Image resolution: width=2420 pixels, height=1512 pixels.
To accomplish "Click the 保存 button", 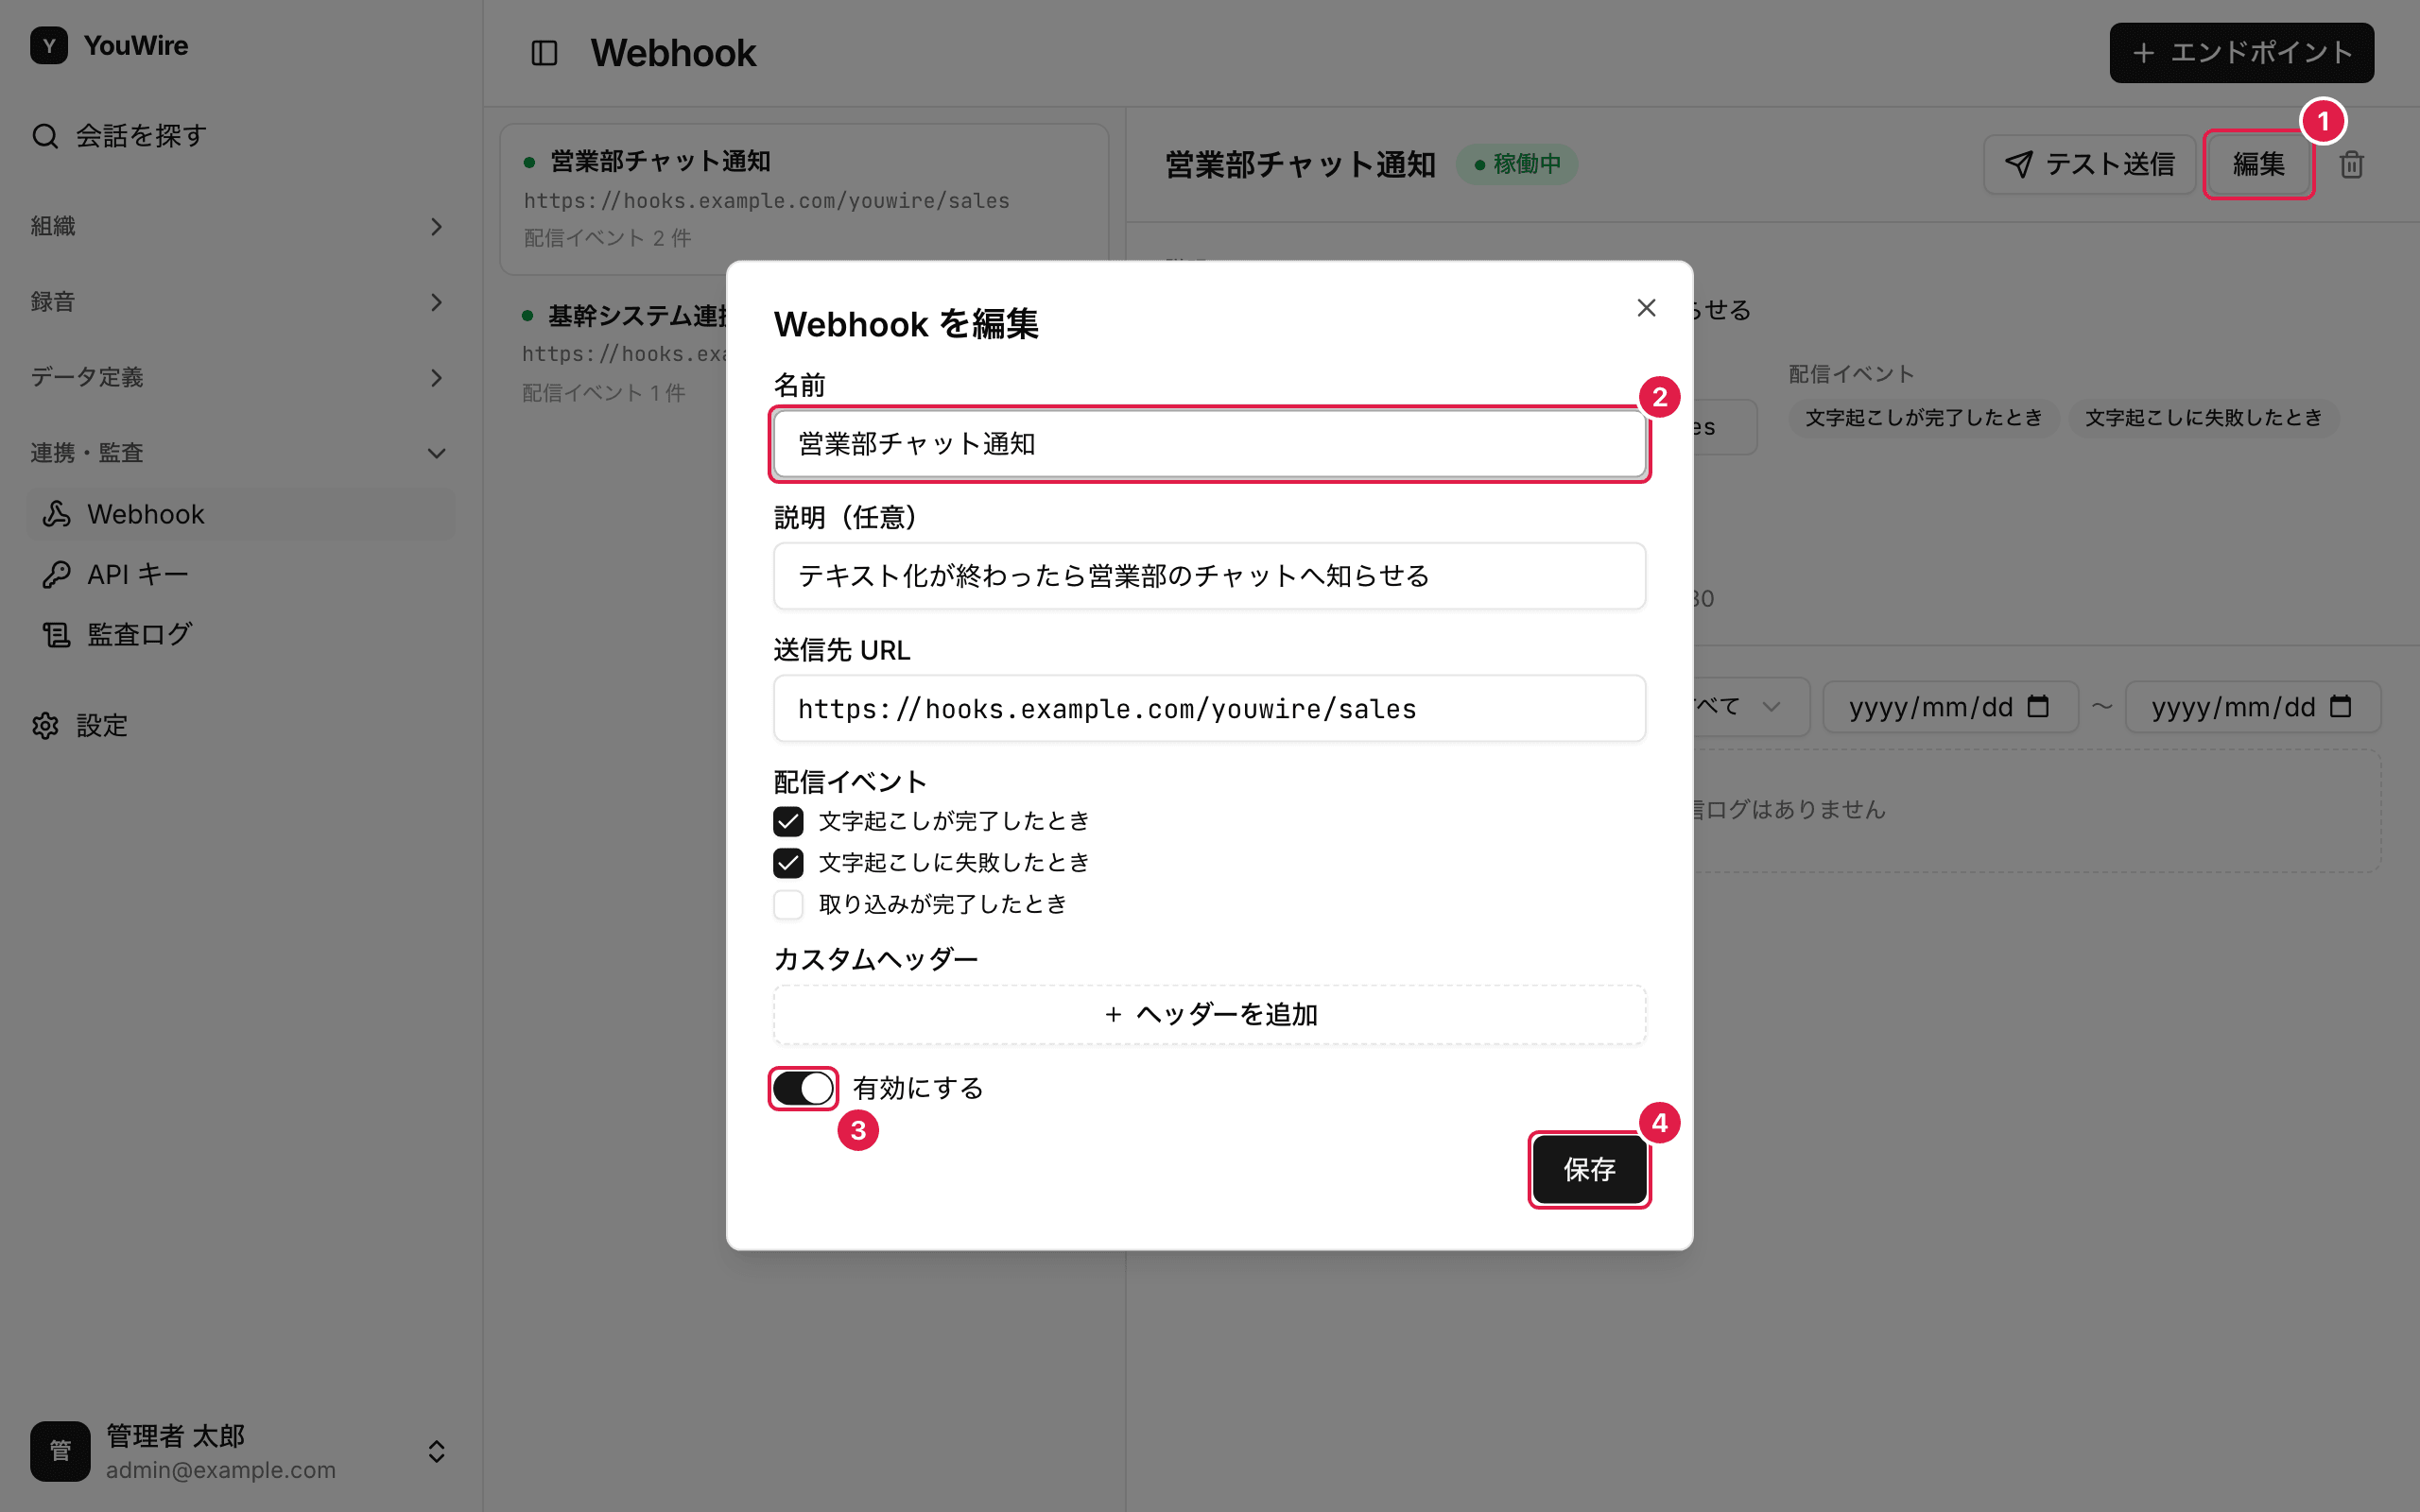I will 1589,1169.
